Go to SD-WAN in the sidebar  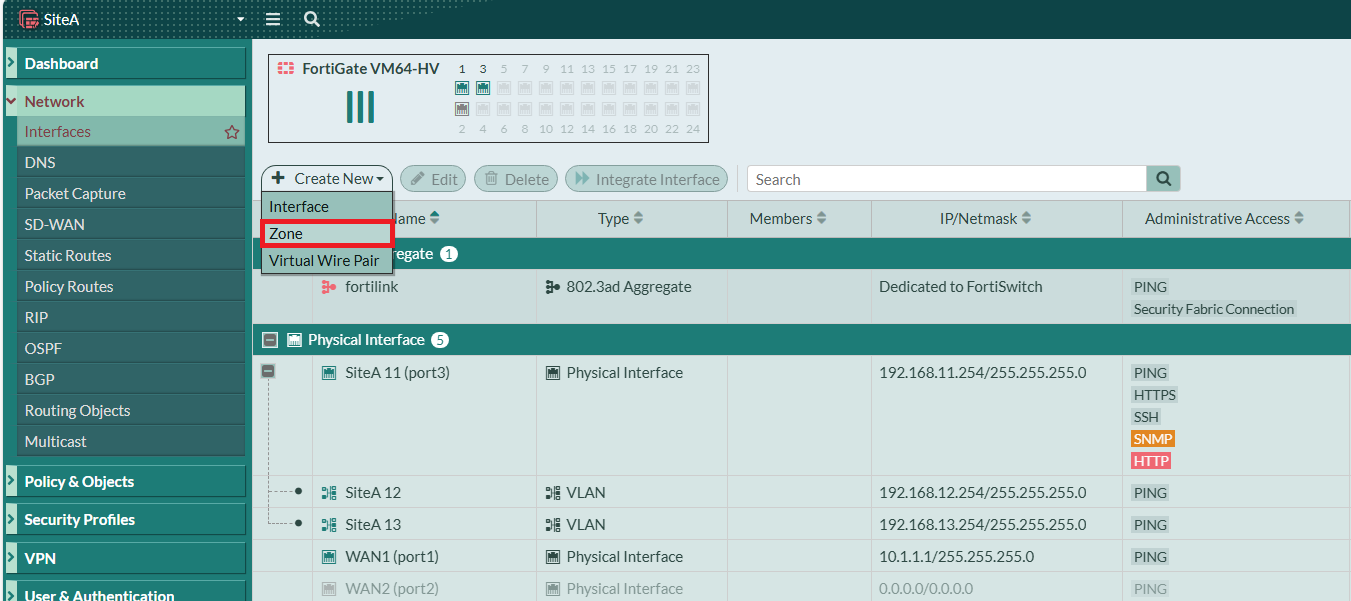pyautogui.click(x=131, y=225)
